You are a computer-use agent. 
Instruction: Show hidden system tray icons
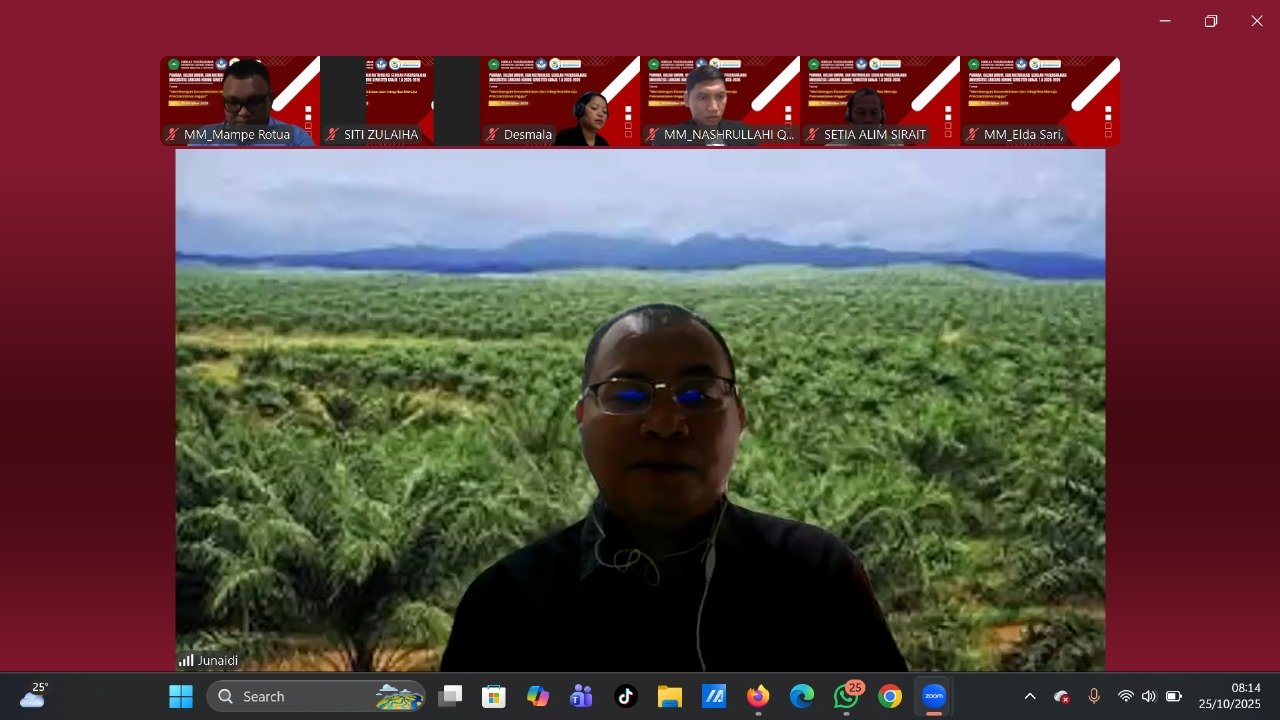pyautogui.click(x=1030, y=696)
